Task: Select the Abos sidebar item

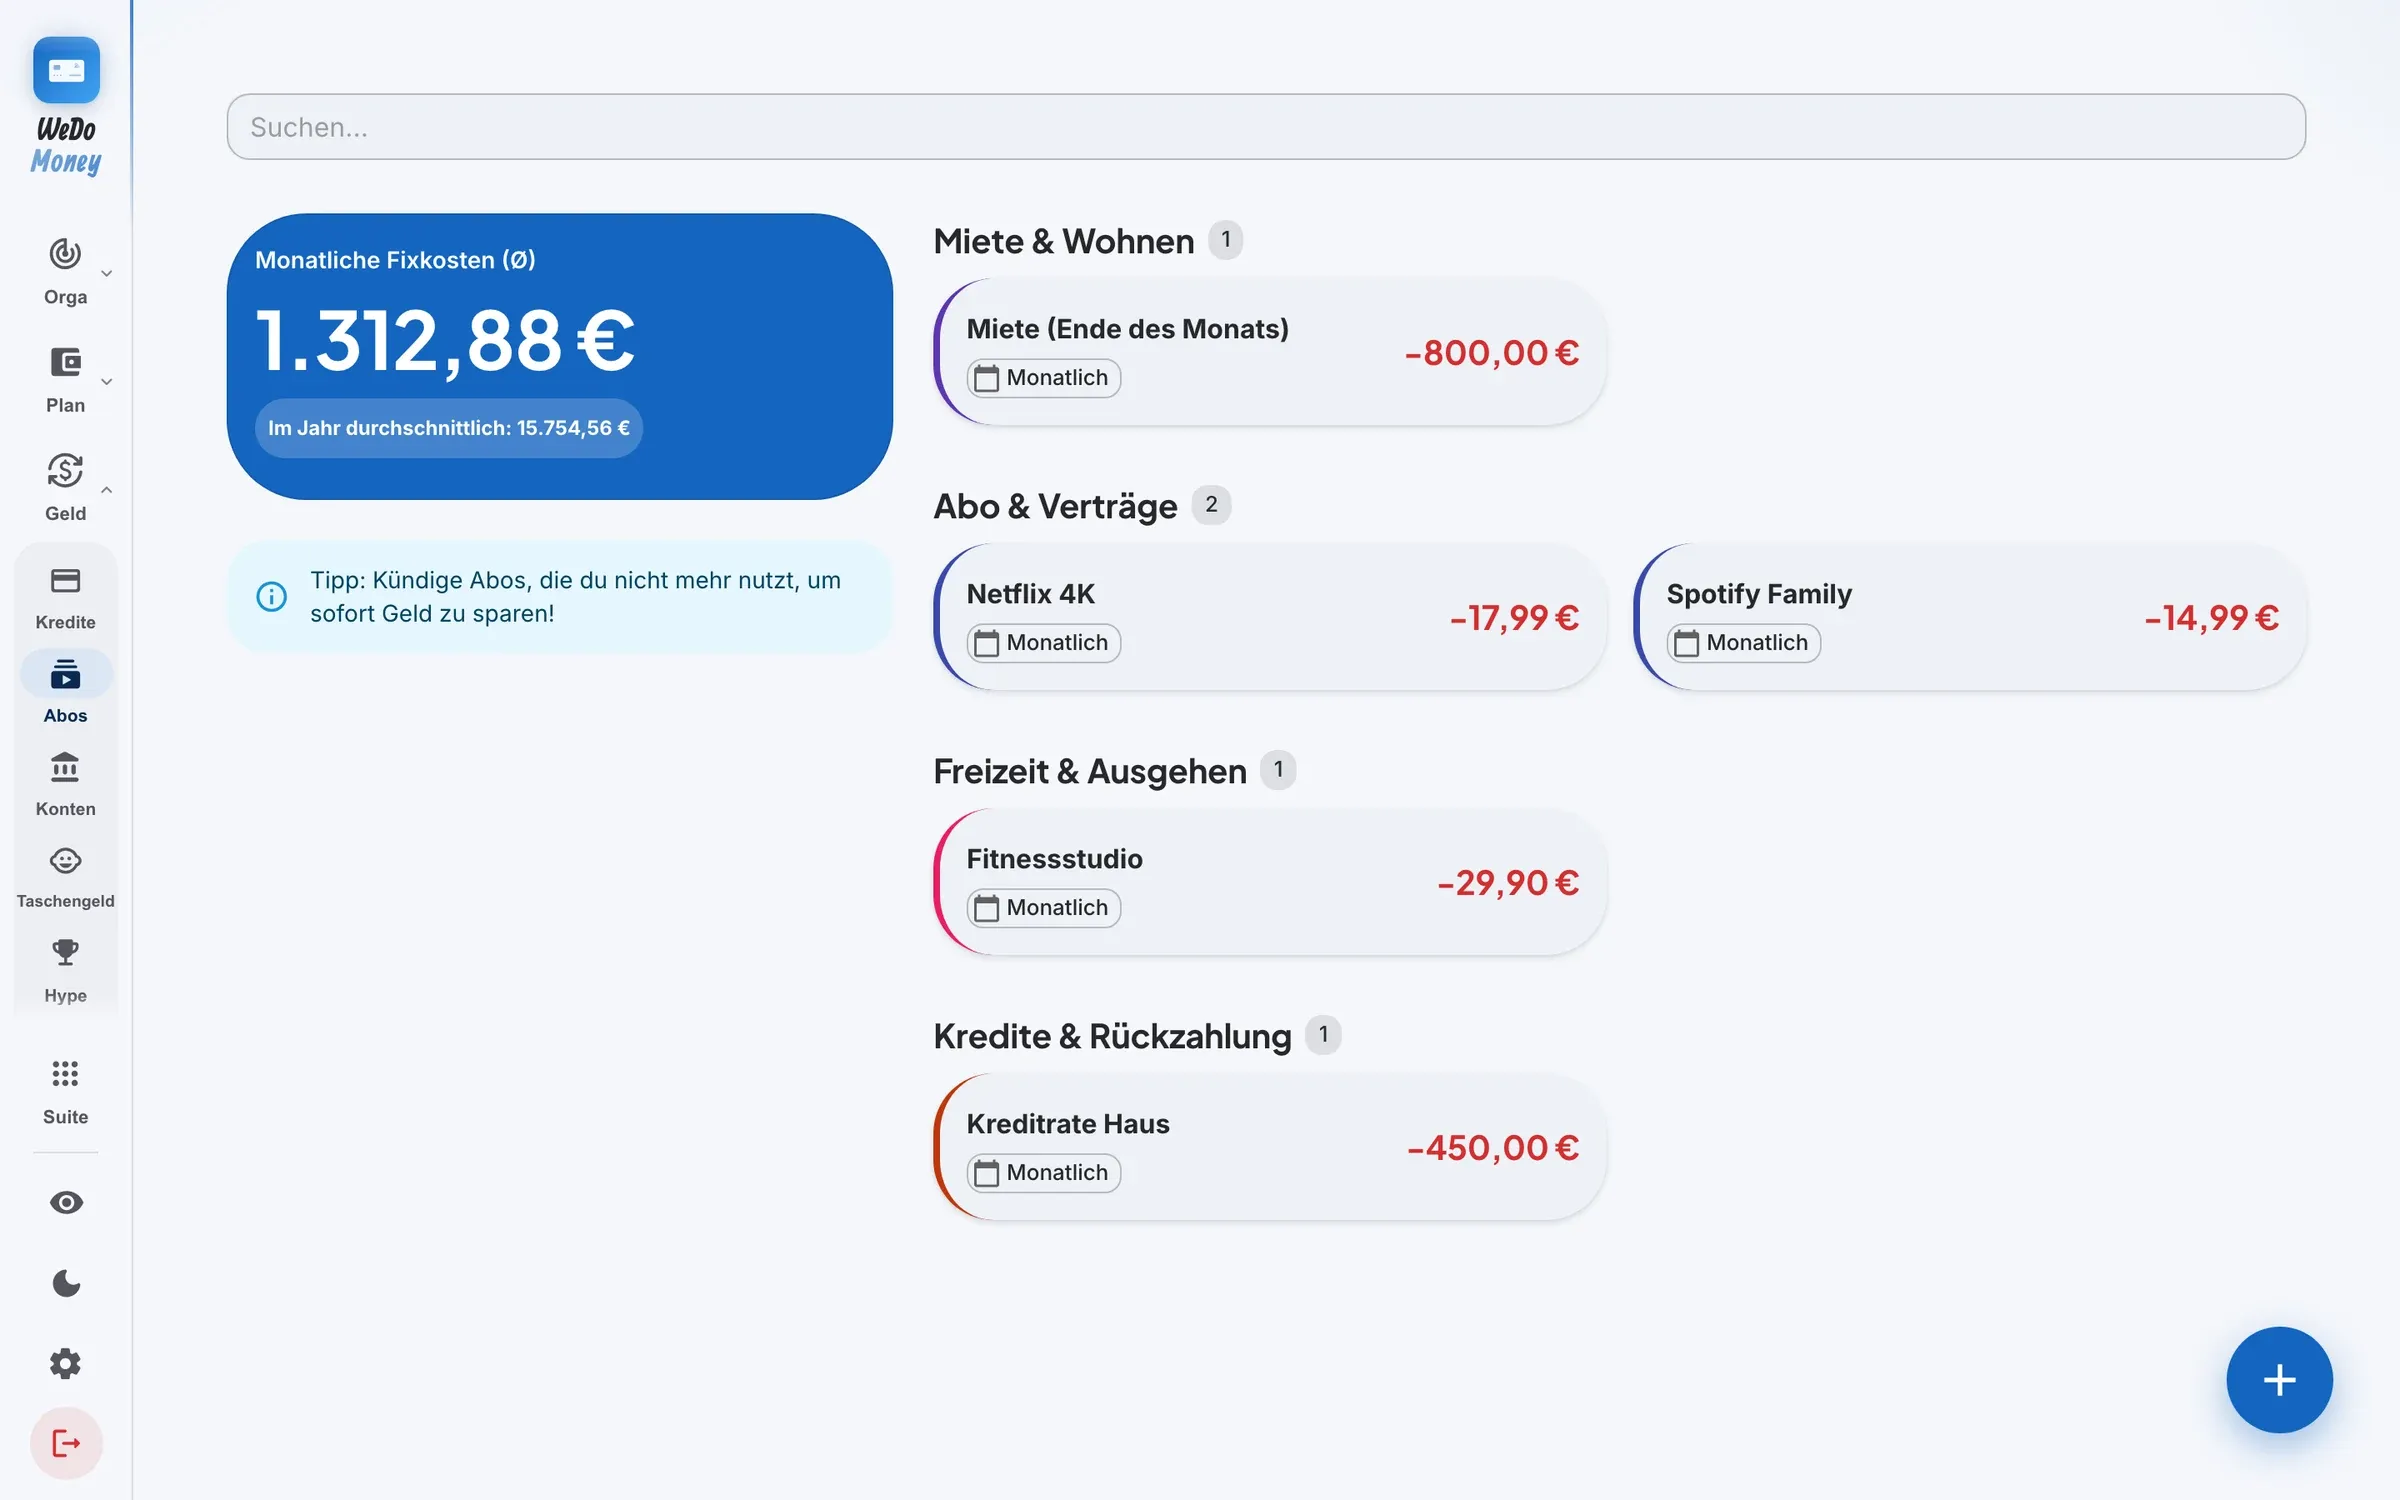Action: 65,691
